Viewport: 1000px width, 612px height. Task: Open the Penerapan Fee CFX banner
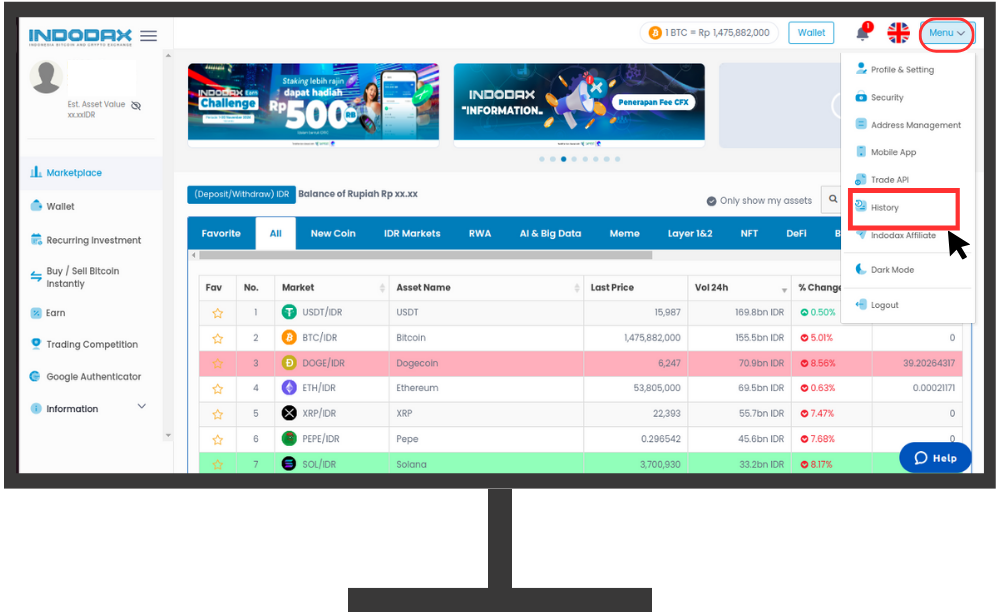[579, 105]
